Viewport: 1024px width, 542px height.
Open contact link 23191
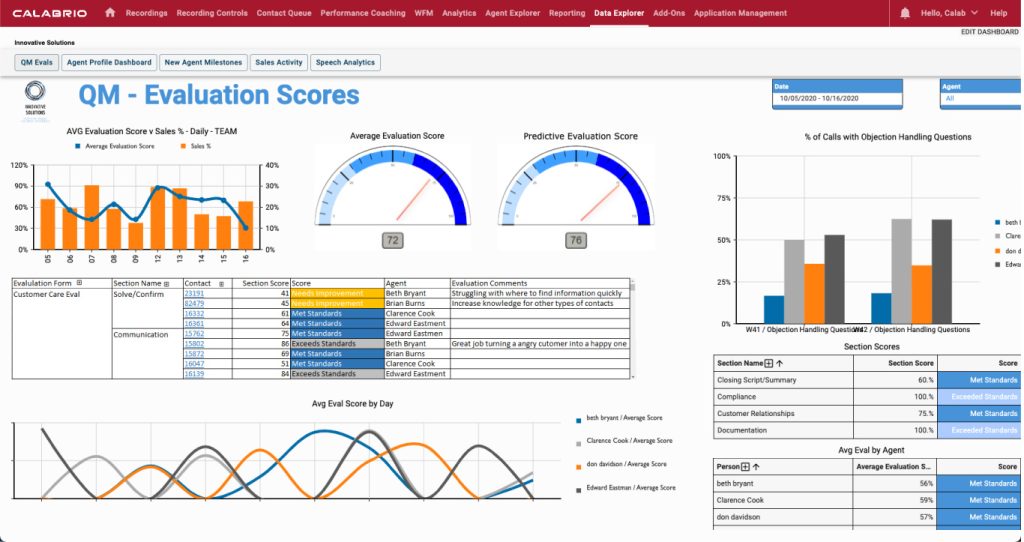click(x=193, y=293)
